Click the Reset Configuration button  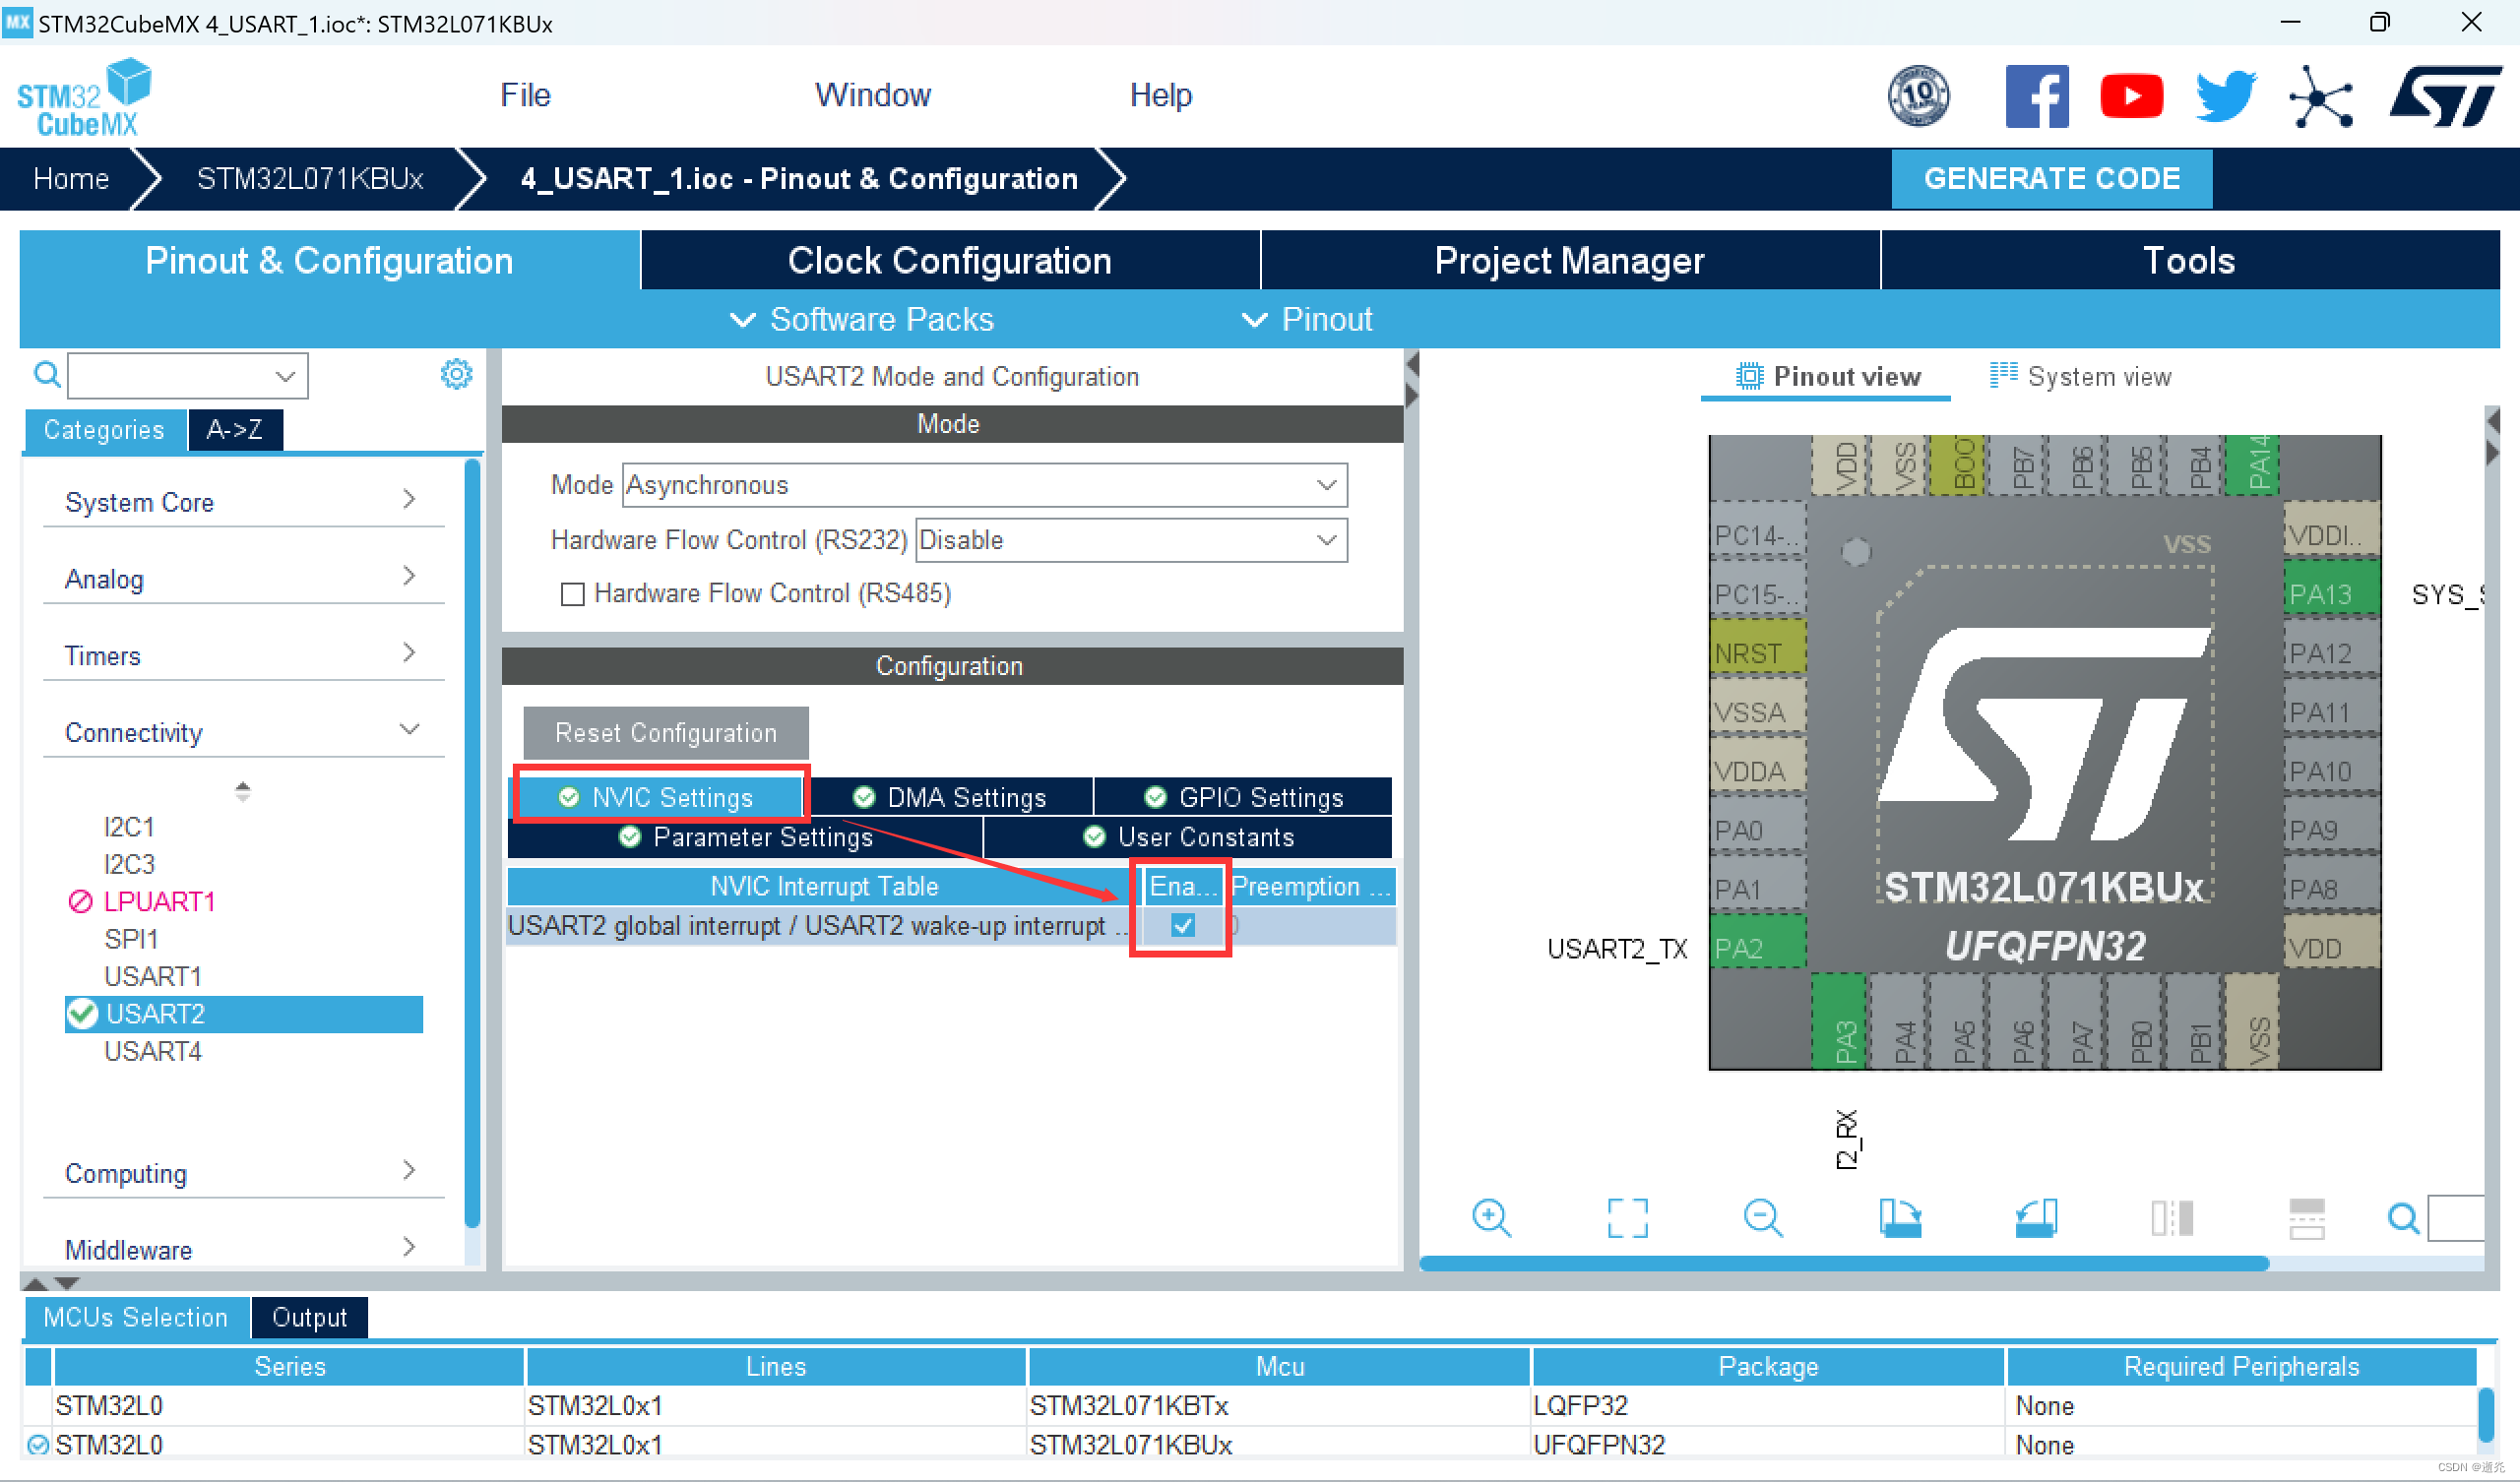(x=665, y=733)
